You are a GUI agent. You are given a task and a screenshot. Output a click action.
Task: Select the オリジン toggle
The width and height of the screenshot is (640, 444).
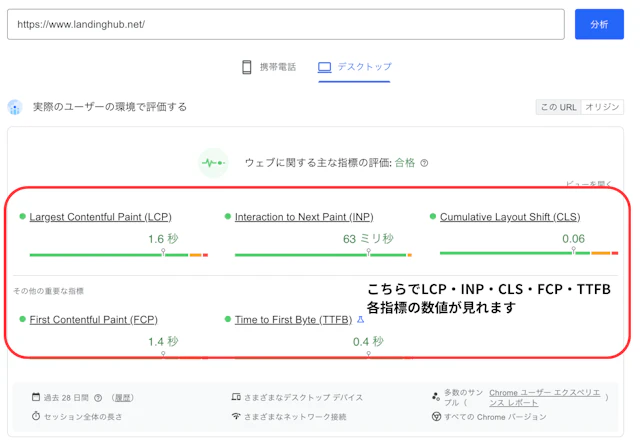click(x=602, y=107)
